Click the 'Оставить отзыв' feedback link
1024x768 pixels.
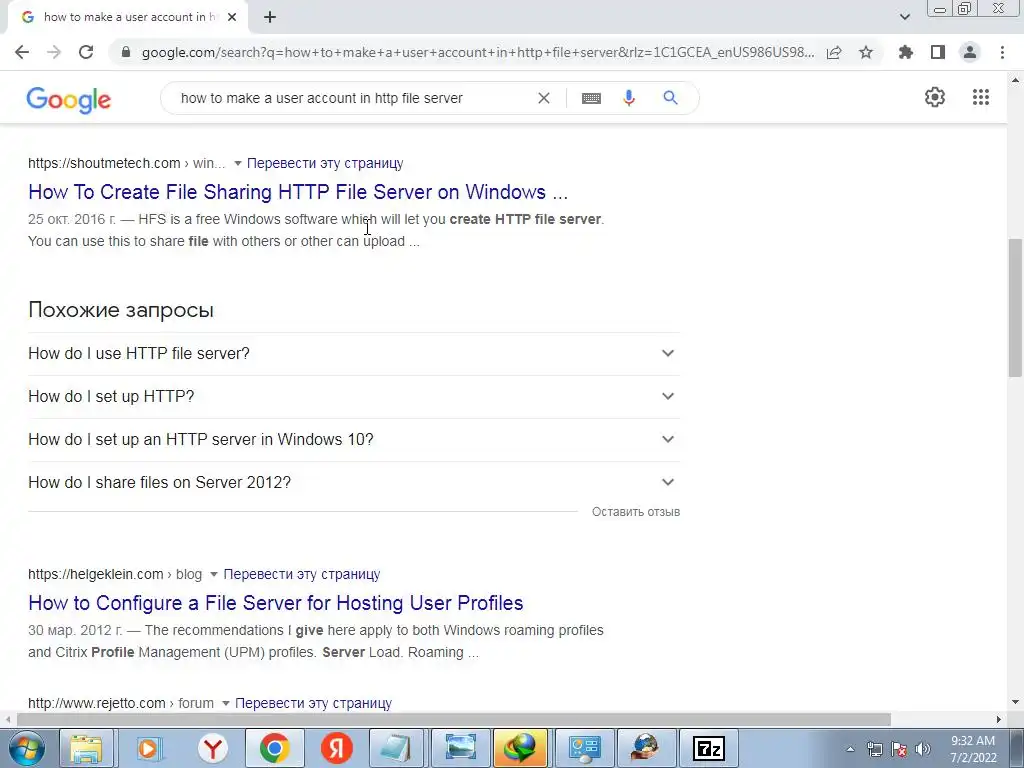coord(636,512)
